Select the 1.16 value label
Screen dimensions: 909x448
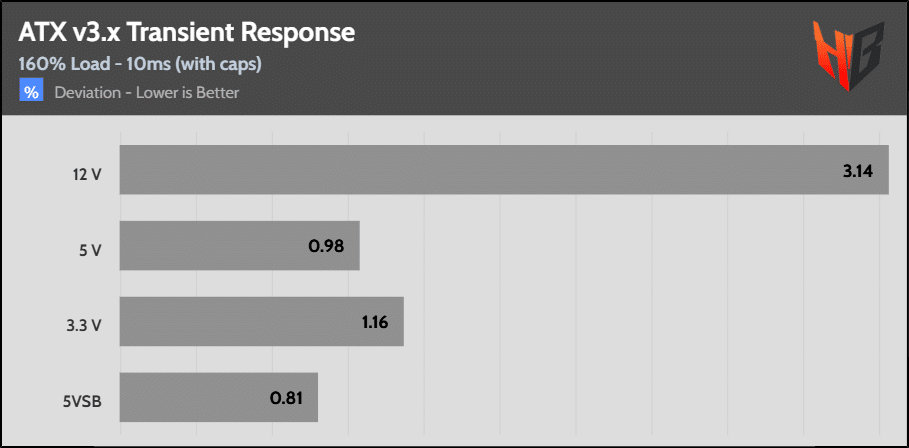pyautogui.click(x=372, y=322)
